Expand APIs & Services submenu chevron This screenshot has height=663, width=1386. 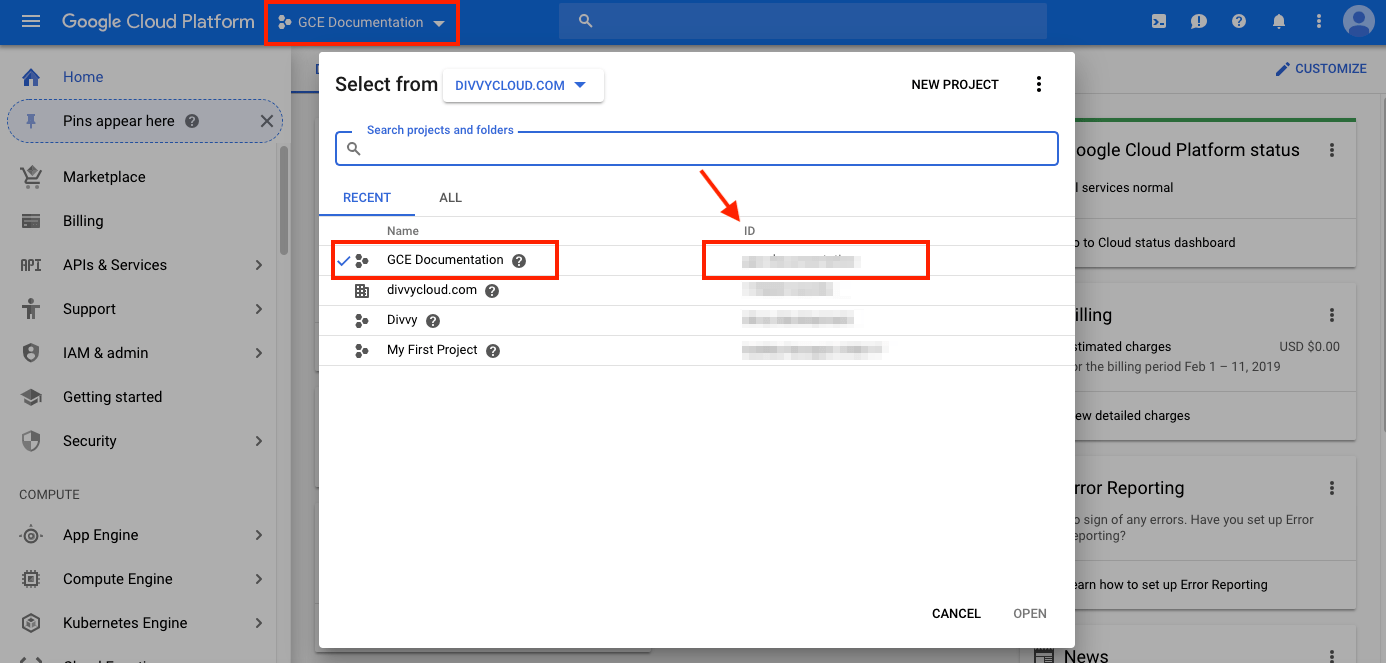click(x=259, y=265)
